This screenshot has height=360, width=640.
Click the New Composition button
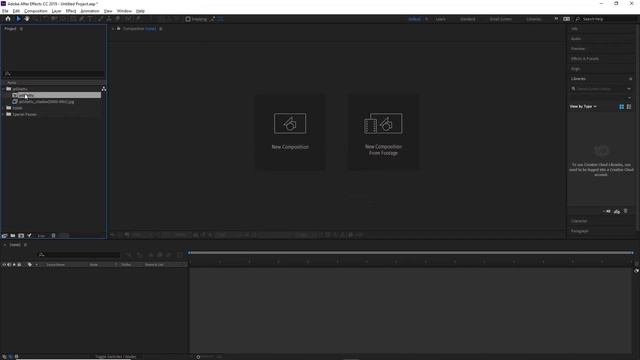[x=290, y=132]
